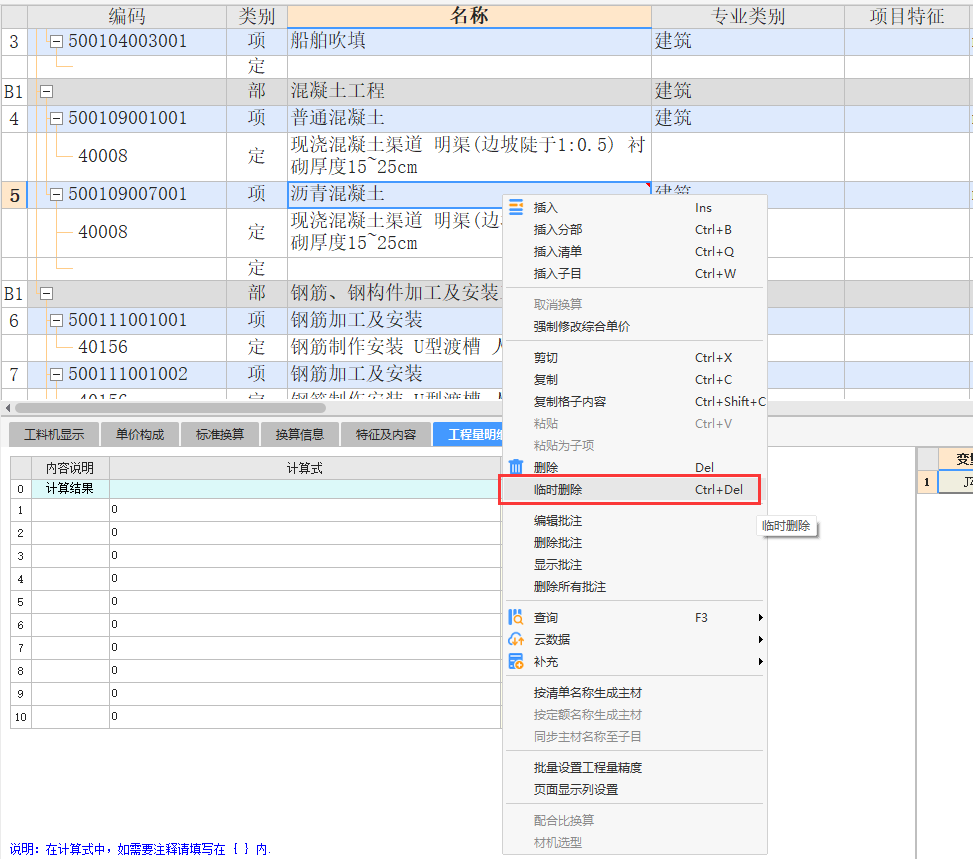Screen dimensions: 973x859
Task: Select 复制格子内容 menu option
Action: coord(570,402)
